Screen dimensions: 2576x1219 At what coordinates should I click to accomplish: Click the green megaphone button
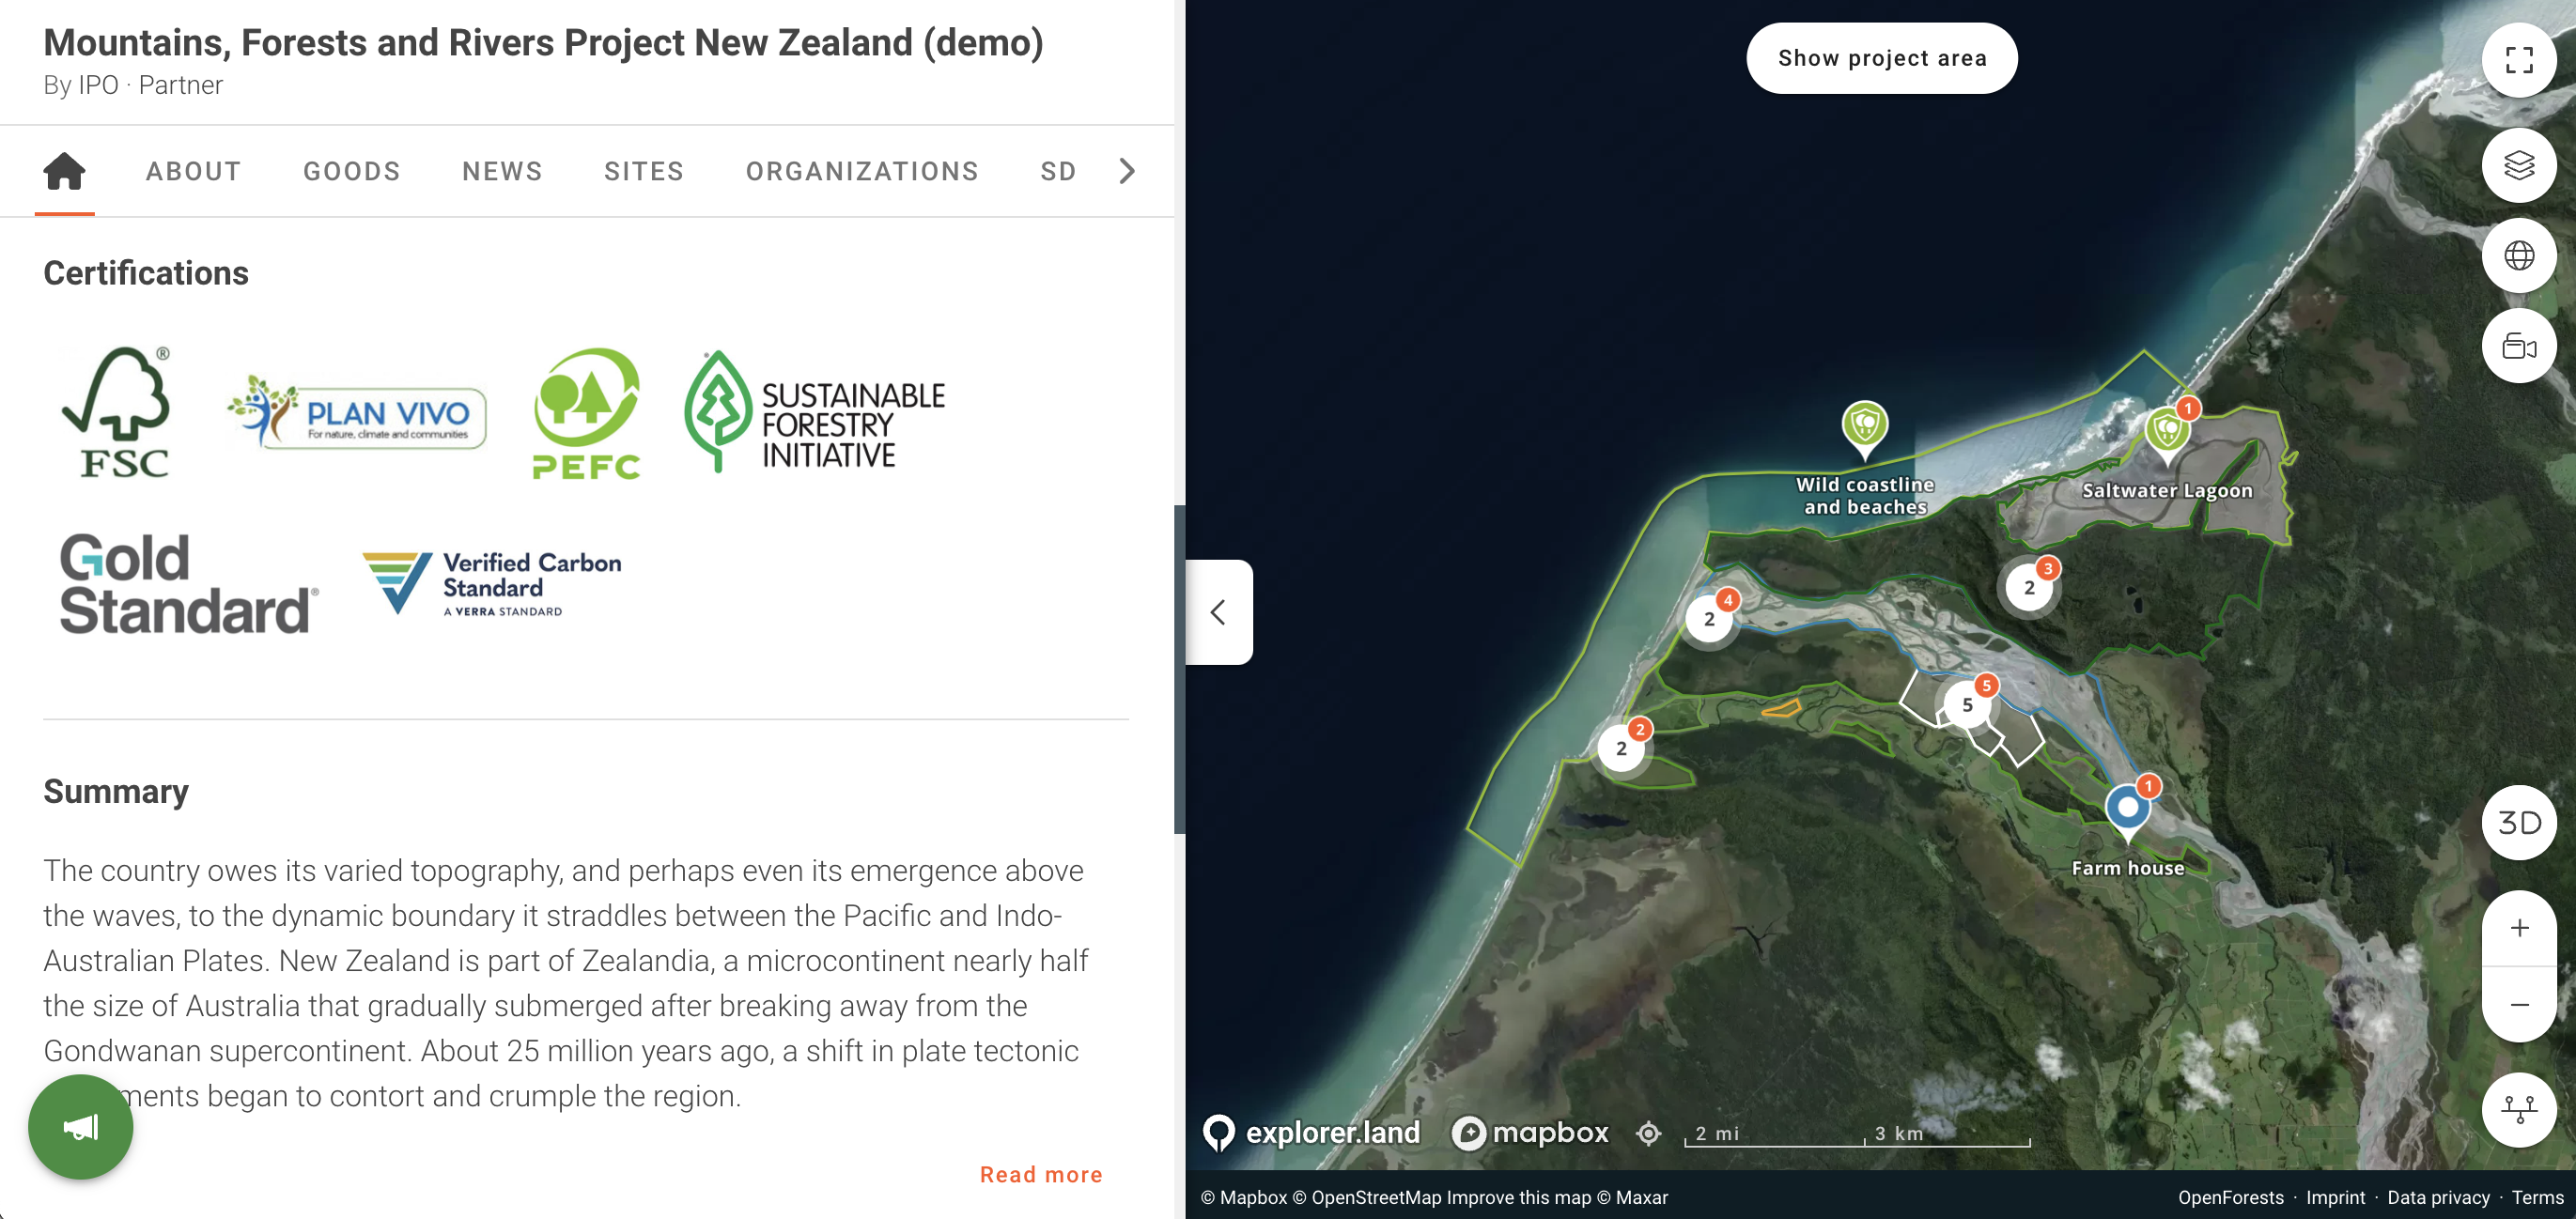pyautogui.click(x=80, y=1127)
